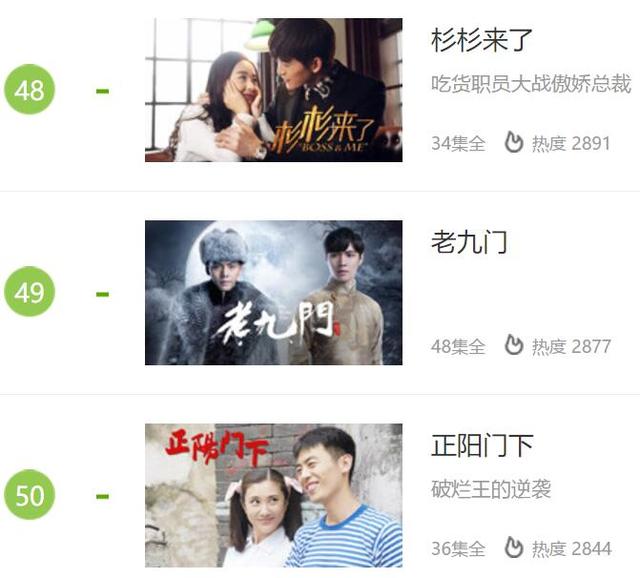Click the tagline 吃货职员大战傲娇总裁
This screenshot has width=640, height=578.
(x=531, y=84)
